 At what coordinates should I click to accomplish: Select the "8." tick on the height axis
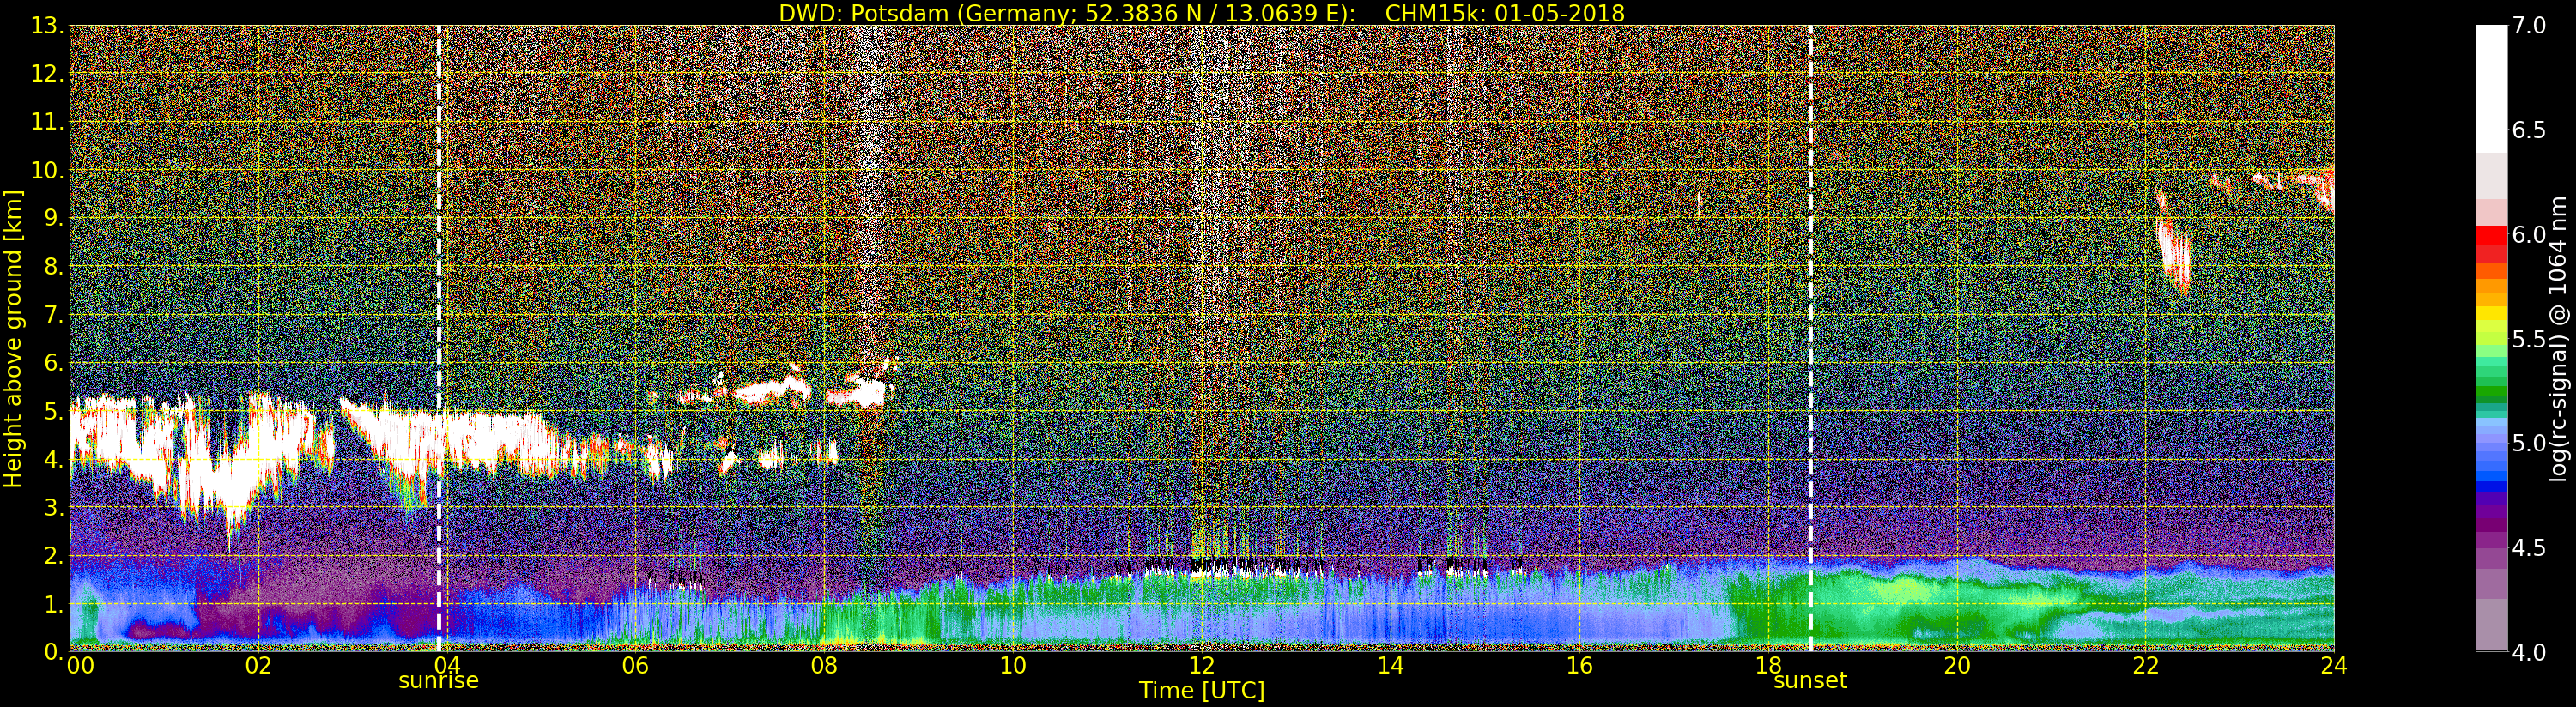(53, 267)
